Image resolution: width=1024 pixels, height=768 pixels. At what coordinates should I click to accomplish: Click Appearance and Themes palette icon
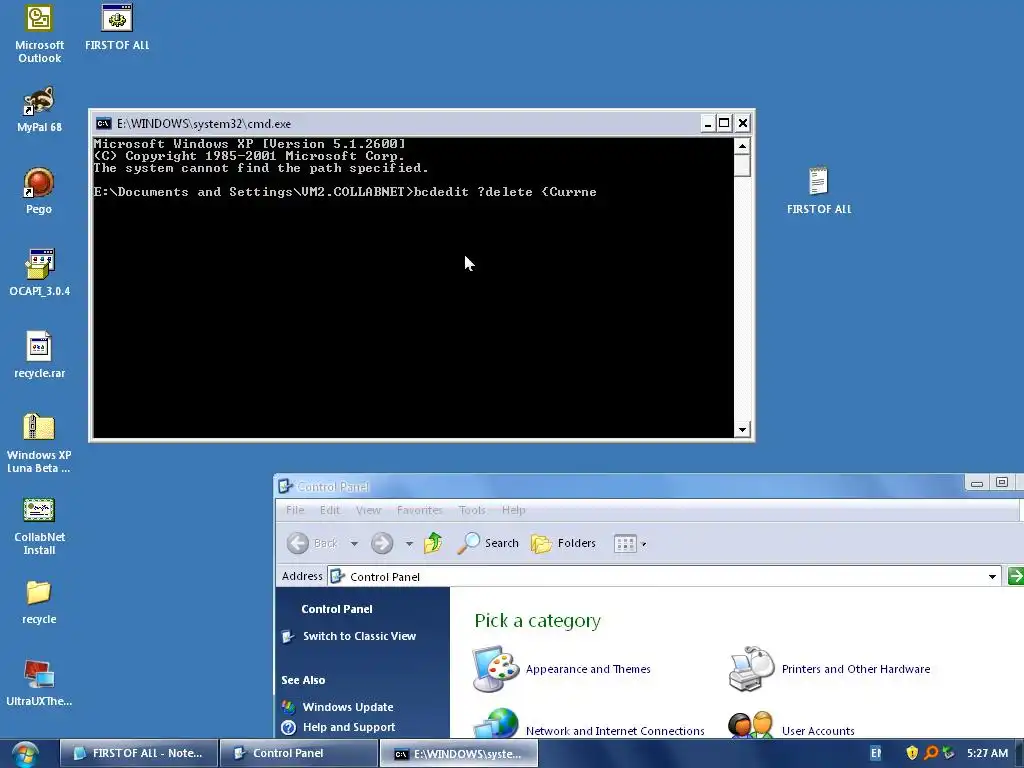tap(496, 669)
